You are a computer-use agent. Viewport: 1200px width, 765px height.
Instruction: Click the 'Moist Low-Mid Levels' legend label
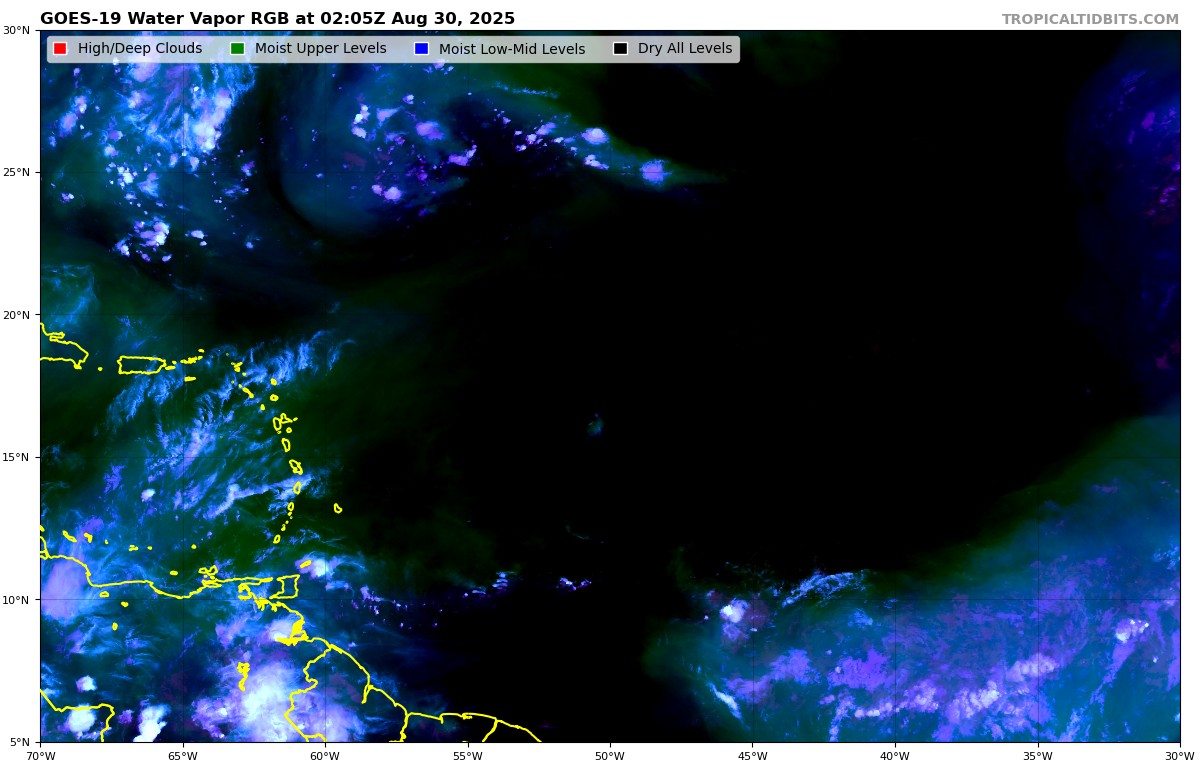point(512,49)
